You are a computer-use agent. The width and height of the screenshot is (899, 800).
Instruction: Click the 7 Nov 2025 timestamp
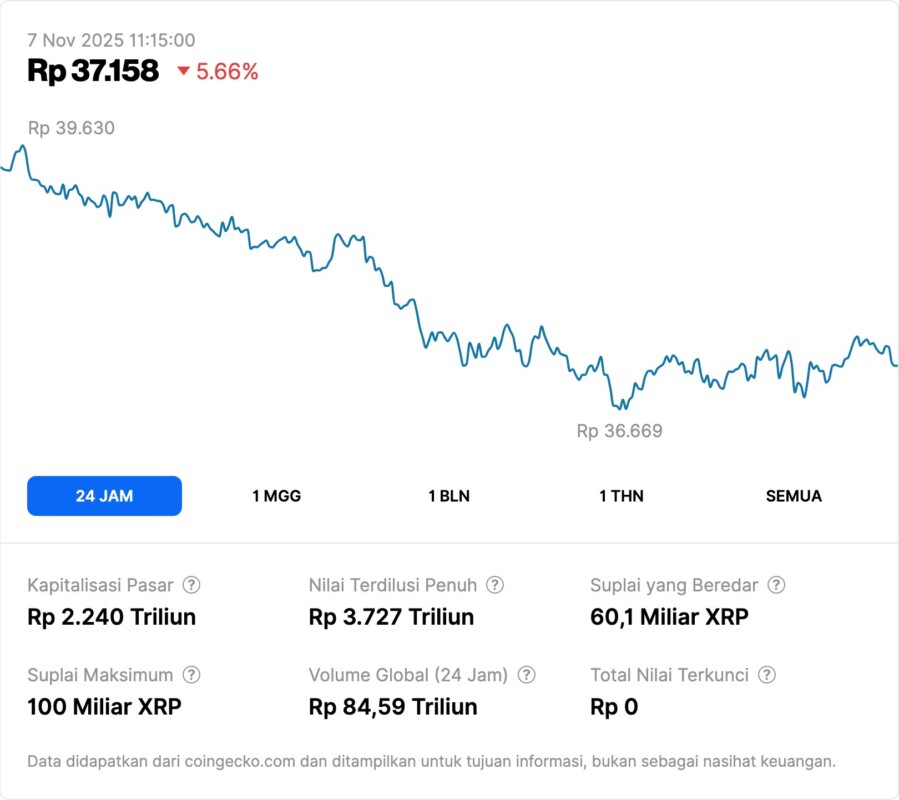coord(112,41)
